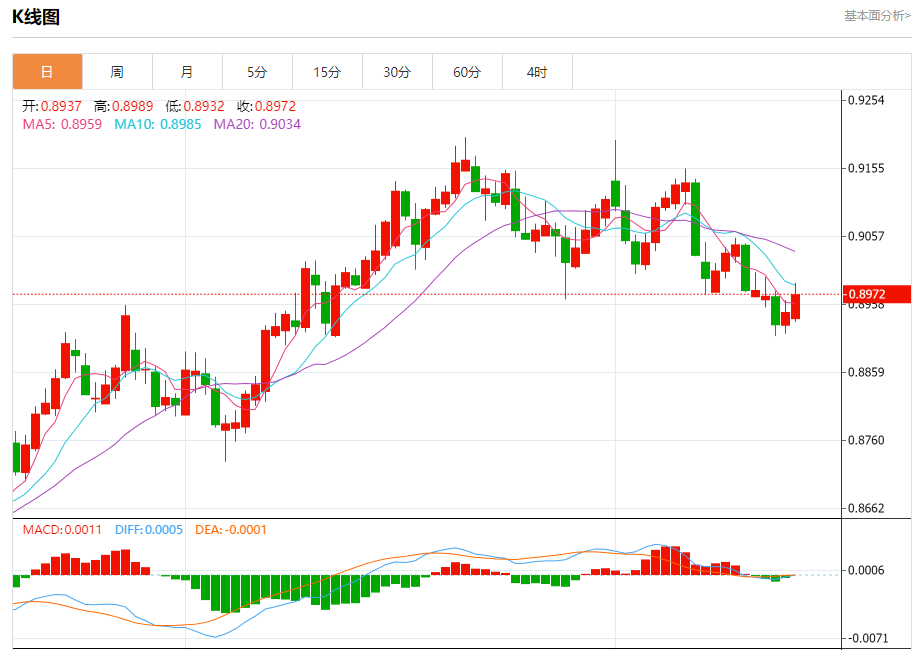Select the 15分 interval tab

tap(327, 72)
